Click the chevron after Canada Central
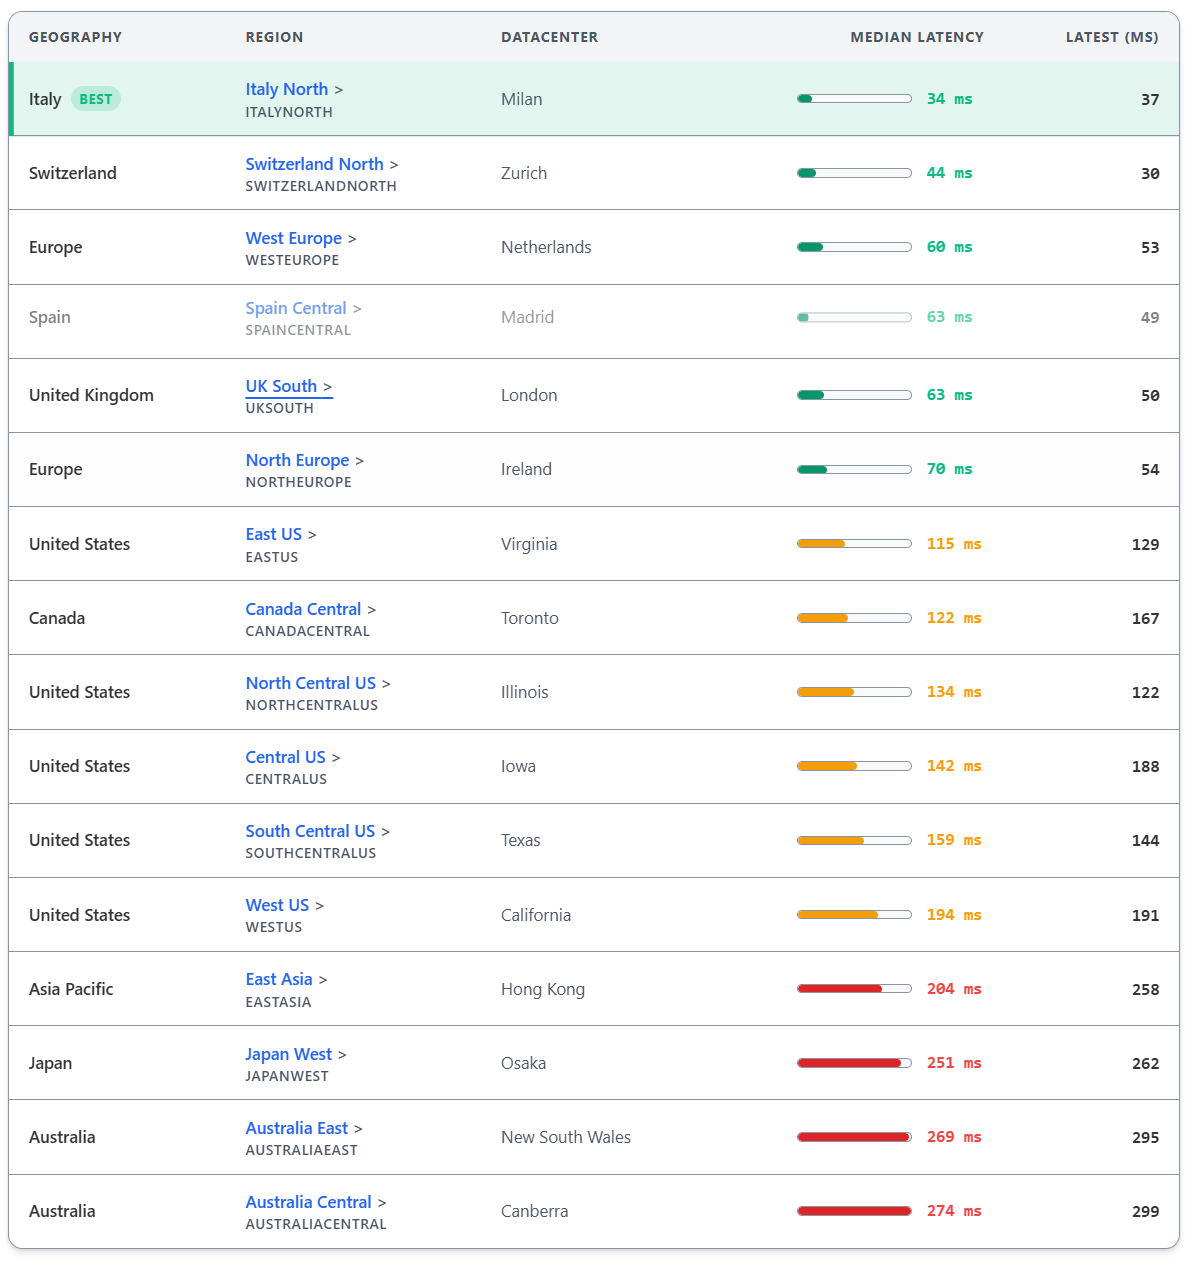 (x=372, y=610)
